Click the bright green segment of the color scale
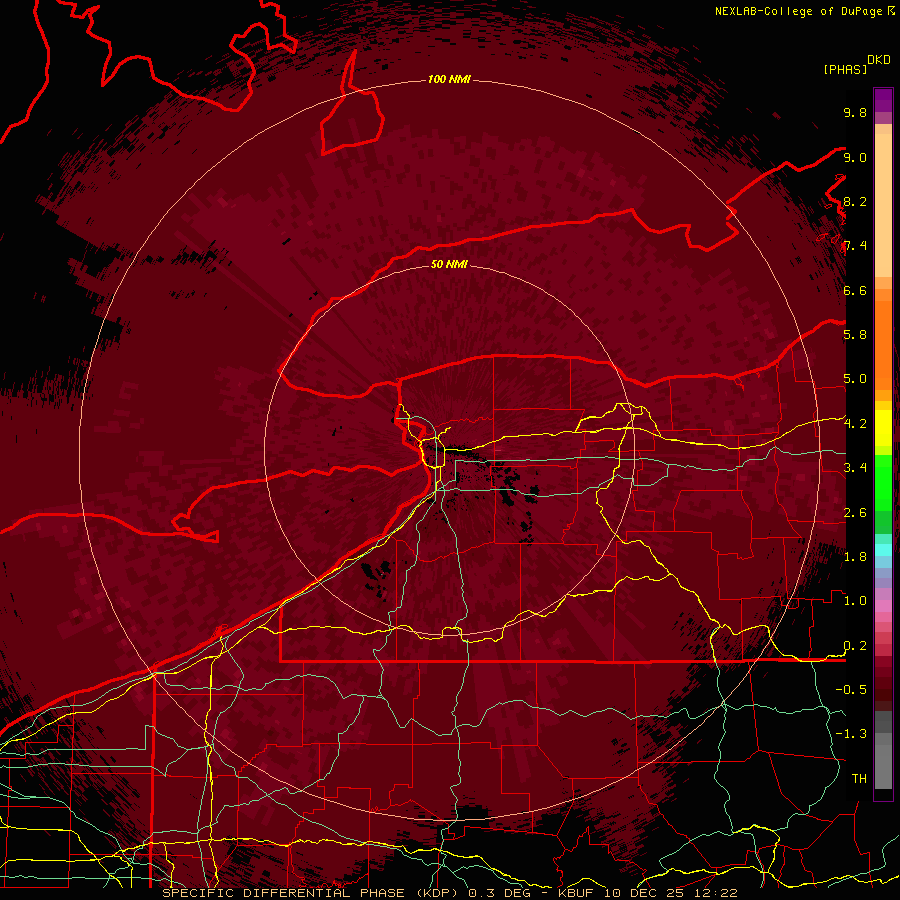 (x=883, y=482)
